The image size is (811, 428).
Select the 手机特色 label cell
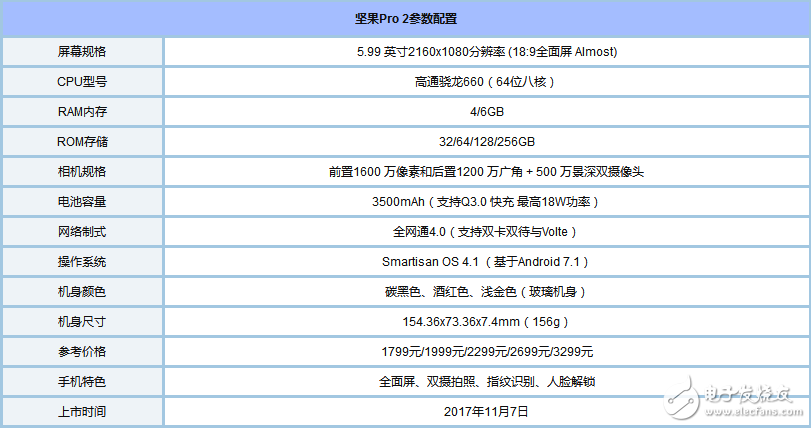pos(82,381)
